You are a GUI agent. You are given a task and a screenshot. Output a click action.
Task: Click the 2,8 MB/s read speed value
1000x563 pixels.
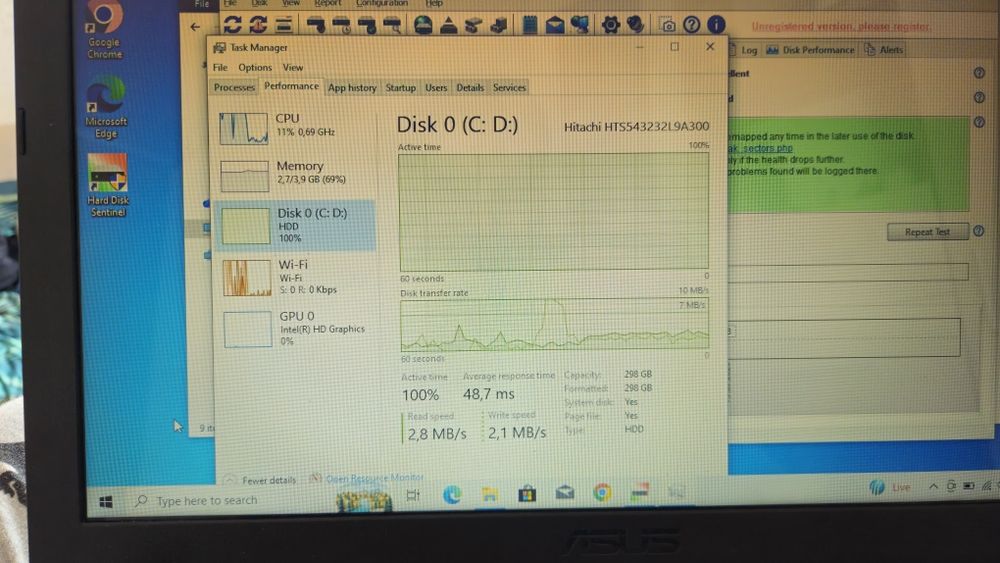[437, 434]
